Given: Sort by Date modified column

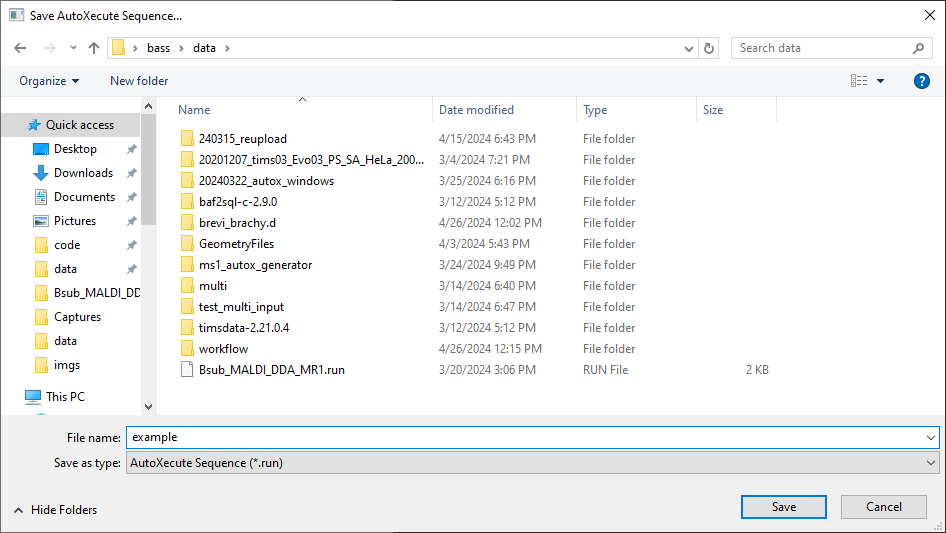Looking at the screenshot, I should click(x=476, y=110).
